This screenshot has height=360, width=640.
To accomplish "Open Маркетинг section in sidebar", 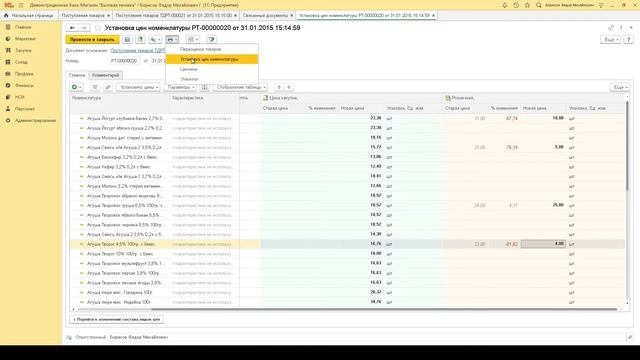I will pos(25,39).
